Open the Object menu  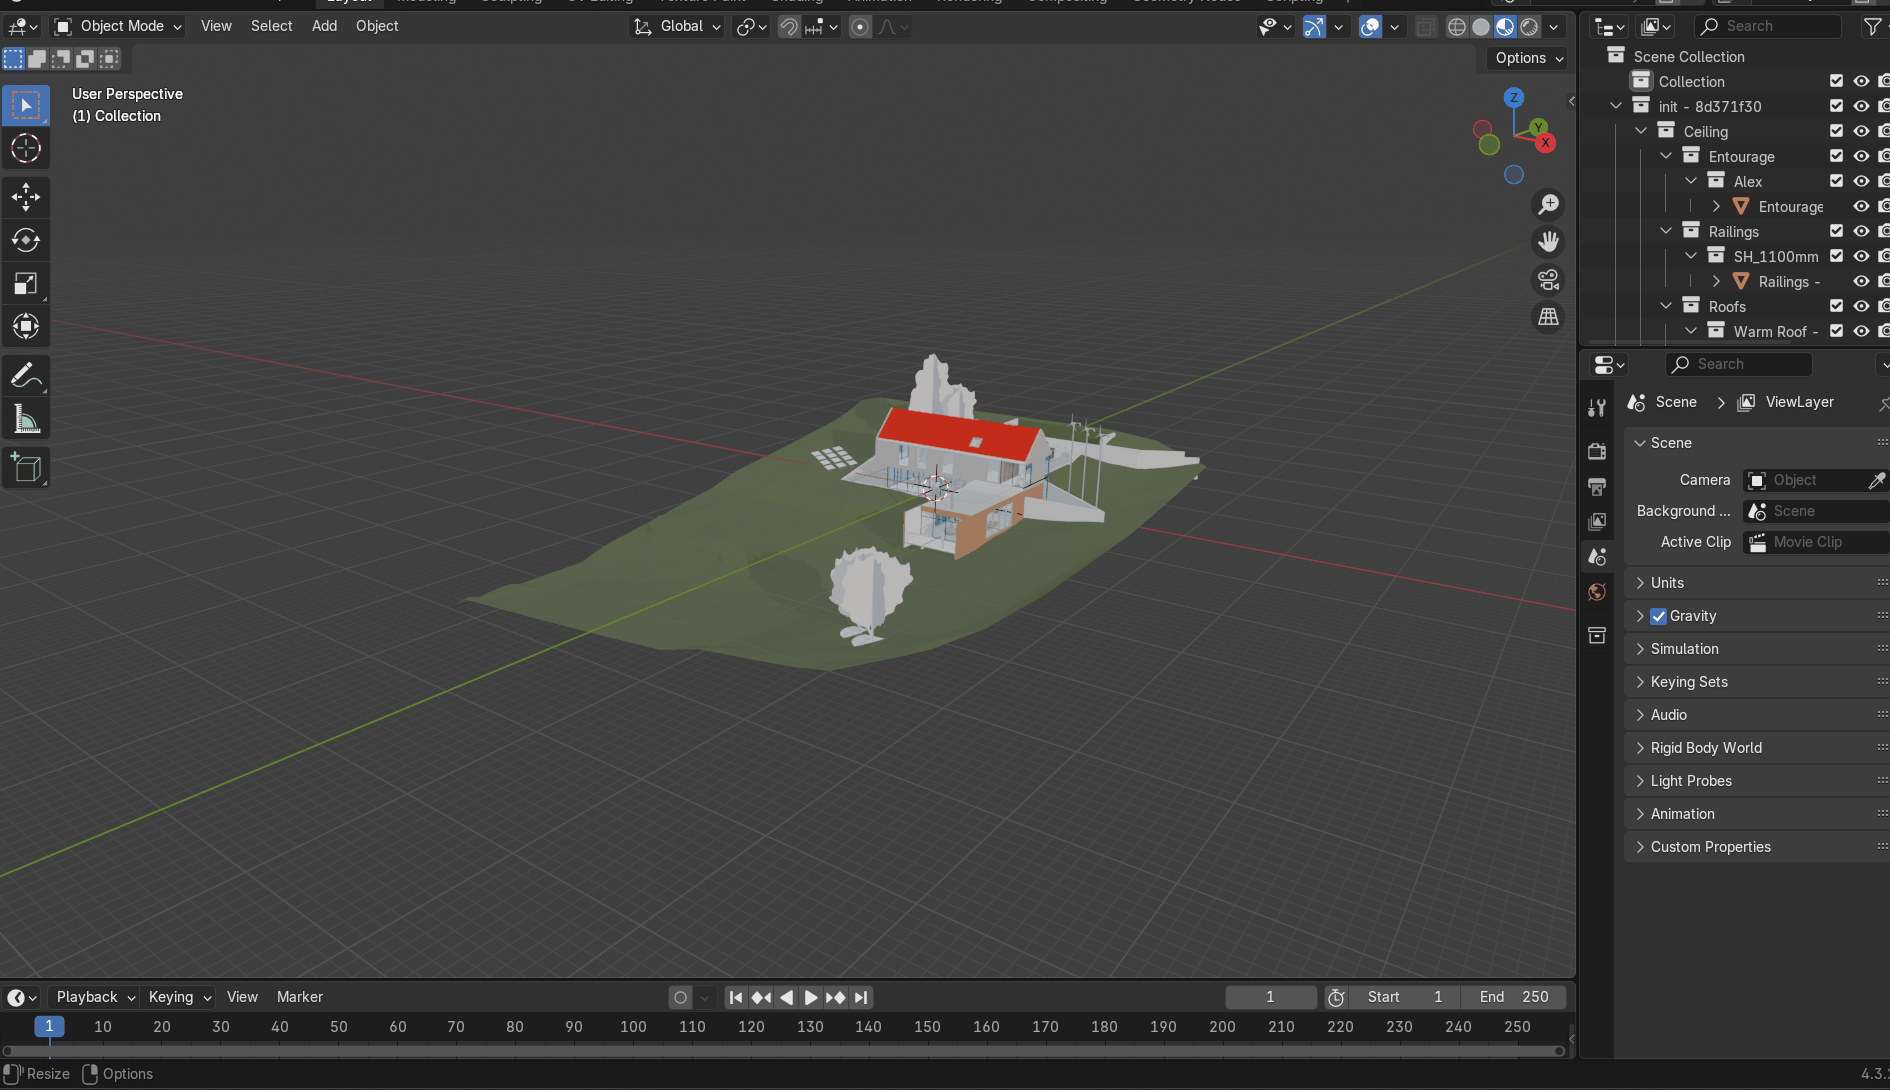tap(377, 26)
